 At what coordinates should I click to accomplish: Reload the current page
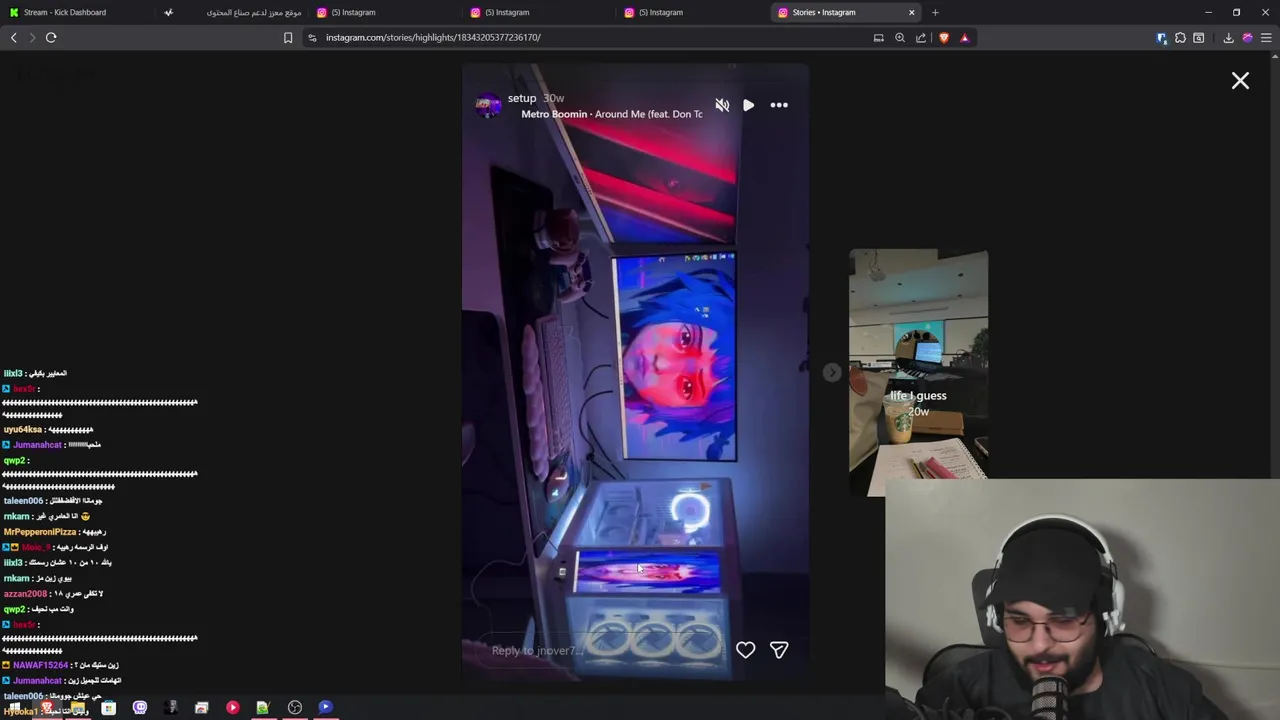(x=51, y=38)
